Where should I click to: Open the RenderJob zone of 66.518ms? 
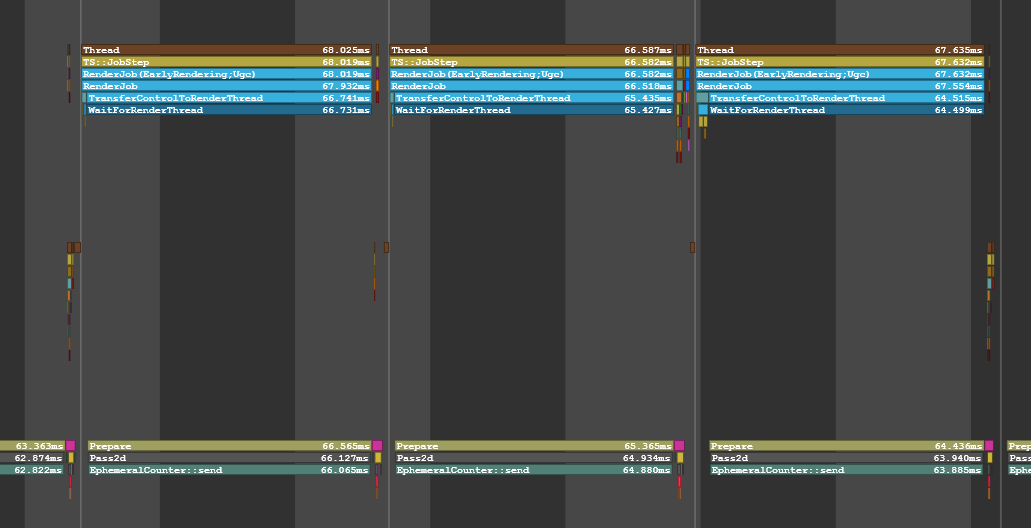pos(532,86)
